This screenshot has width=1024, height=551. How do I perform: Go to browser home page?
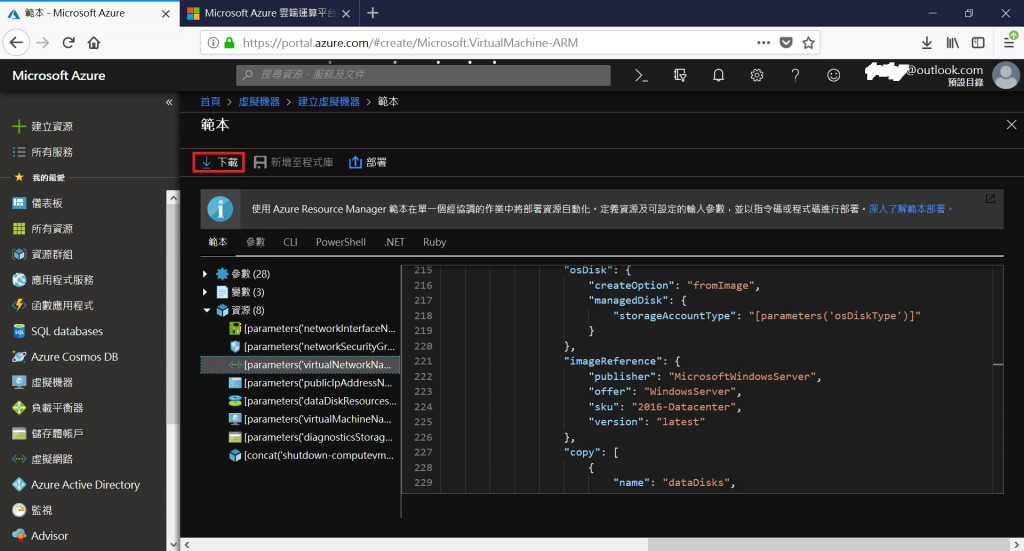coord(94,42)
